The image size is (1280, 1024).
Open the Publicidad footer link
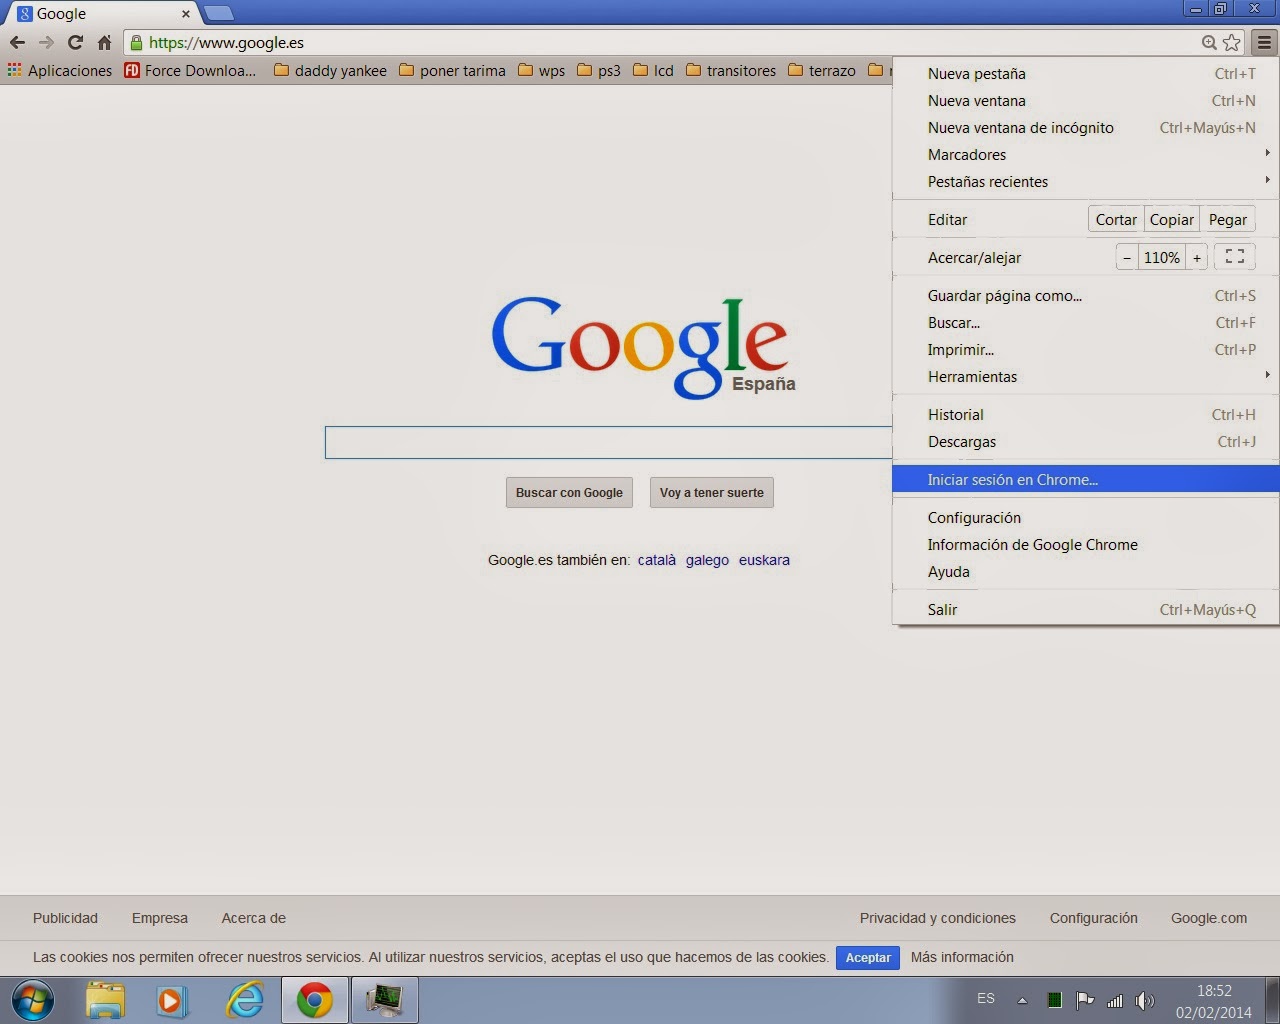point(66,918)
